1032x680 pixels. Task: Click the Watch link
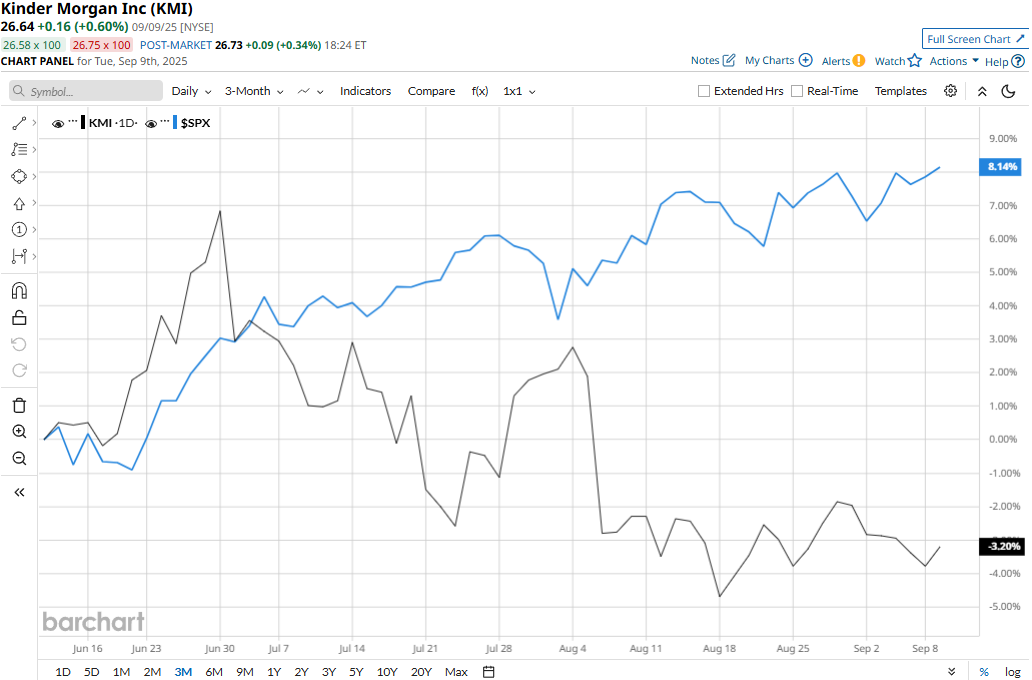click(x=890, y=61)
